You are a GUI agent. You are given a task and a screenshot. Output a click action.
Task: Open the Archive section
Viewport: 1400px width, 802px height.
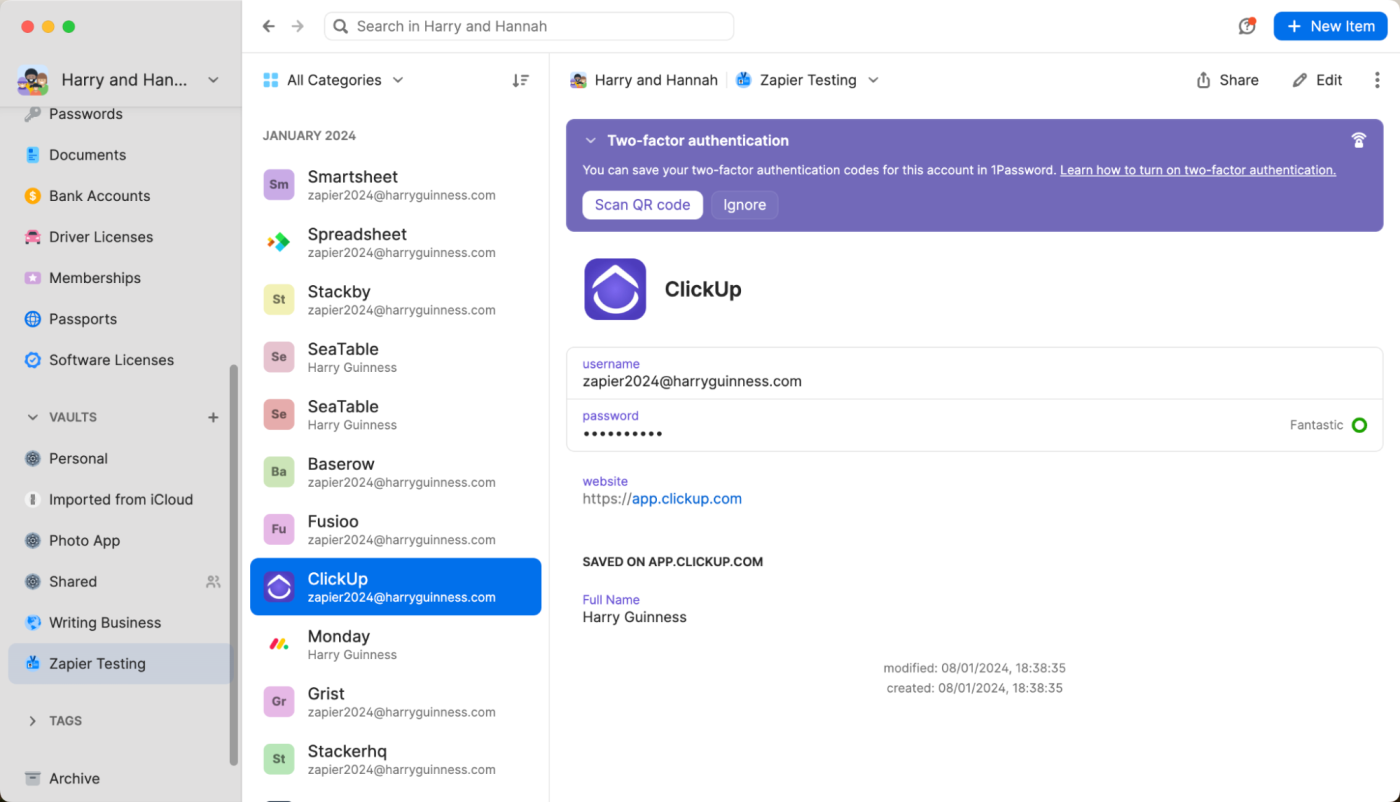tap(120, 778)
